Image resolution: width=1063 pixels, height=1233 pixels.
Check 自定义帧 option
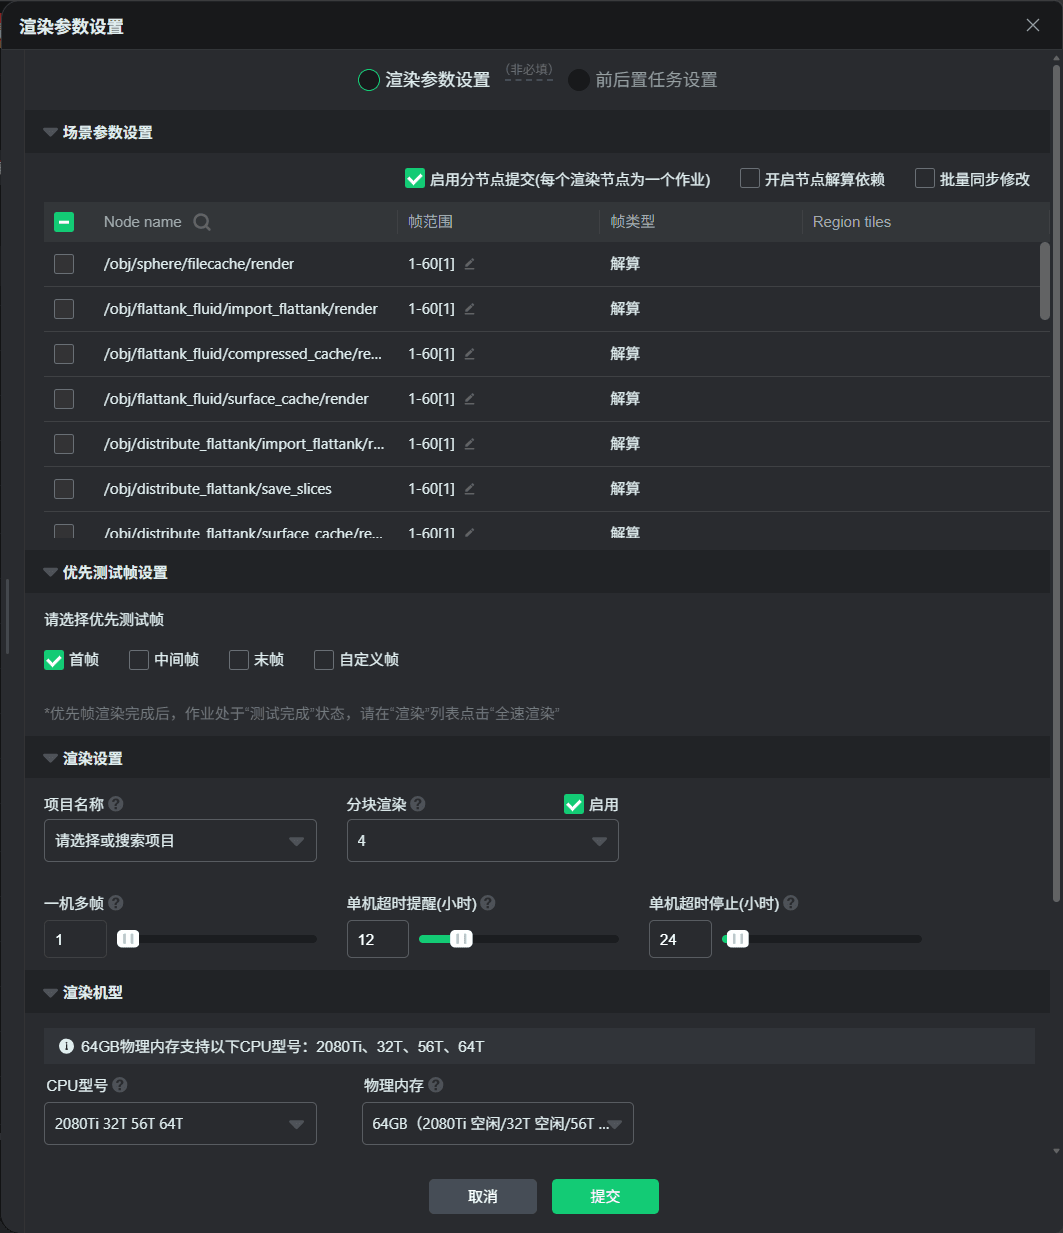324,660
